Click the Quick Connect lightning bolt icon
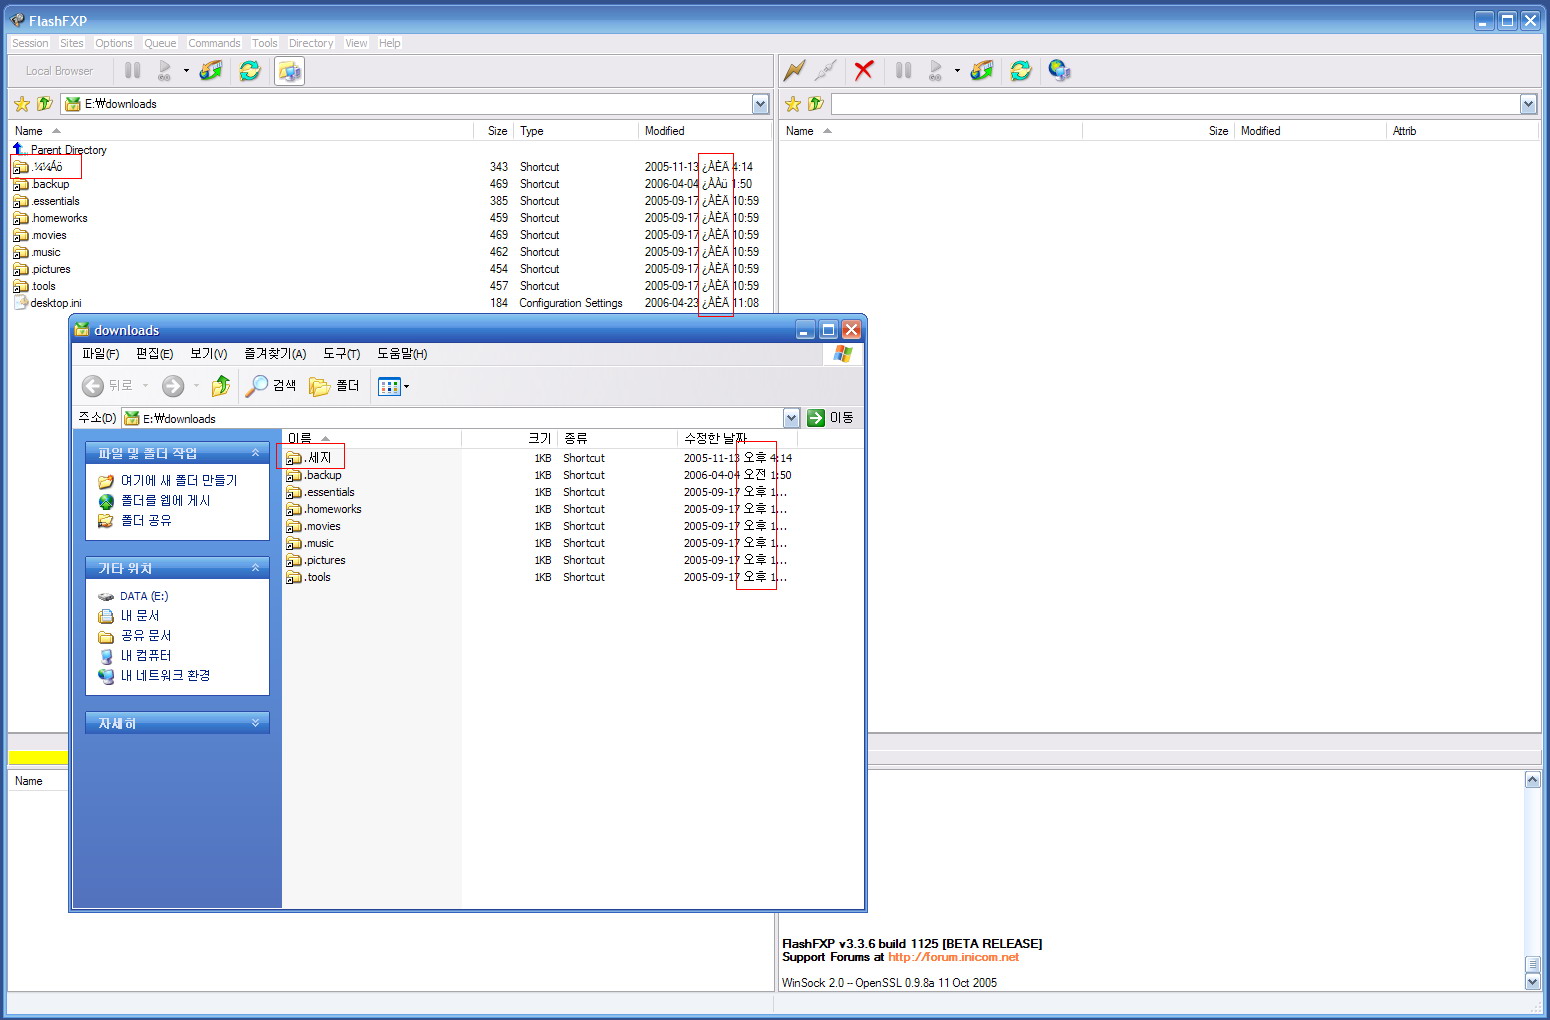This screenshot has width=1550, height=1020. pyautogui.click(x=794, y=70)
